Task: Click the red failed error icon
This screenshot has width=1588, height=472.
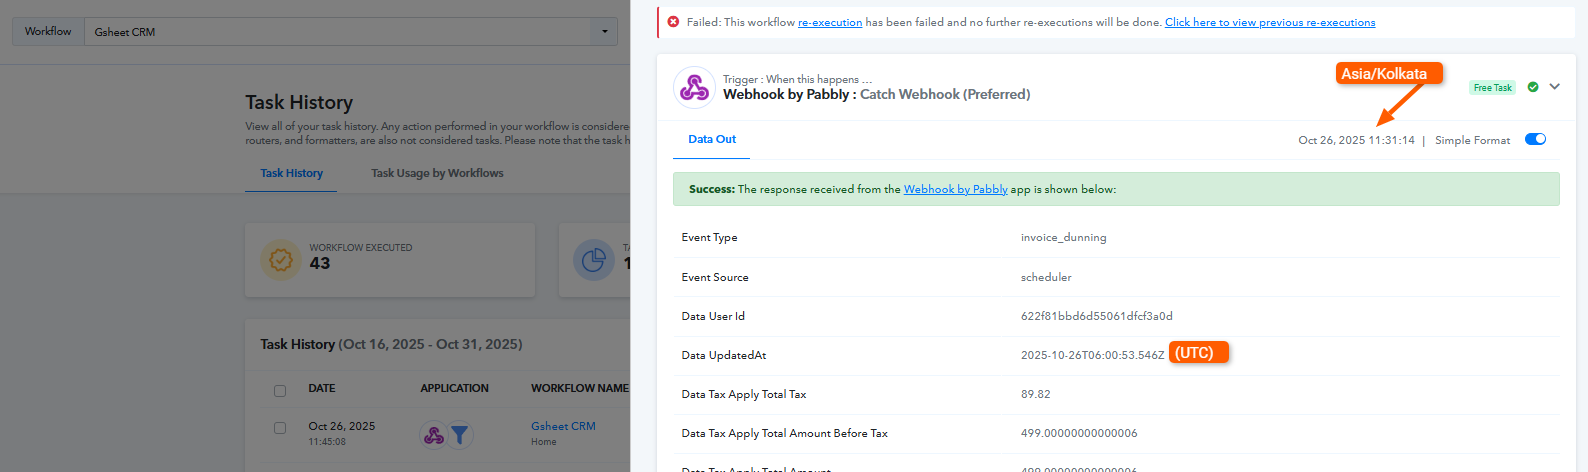Action: [673, 22]
